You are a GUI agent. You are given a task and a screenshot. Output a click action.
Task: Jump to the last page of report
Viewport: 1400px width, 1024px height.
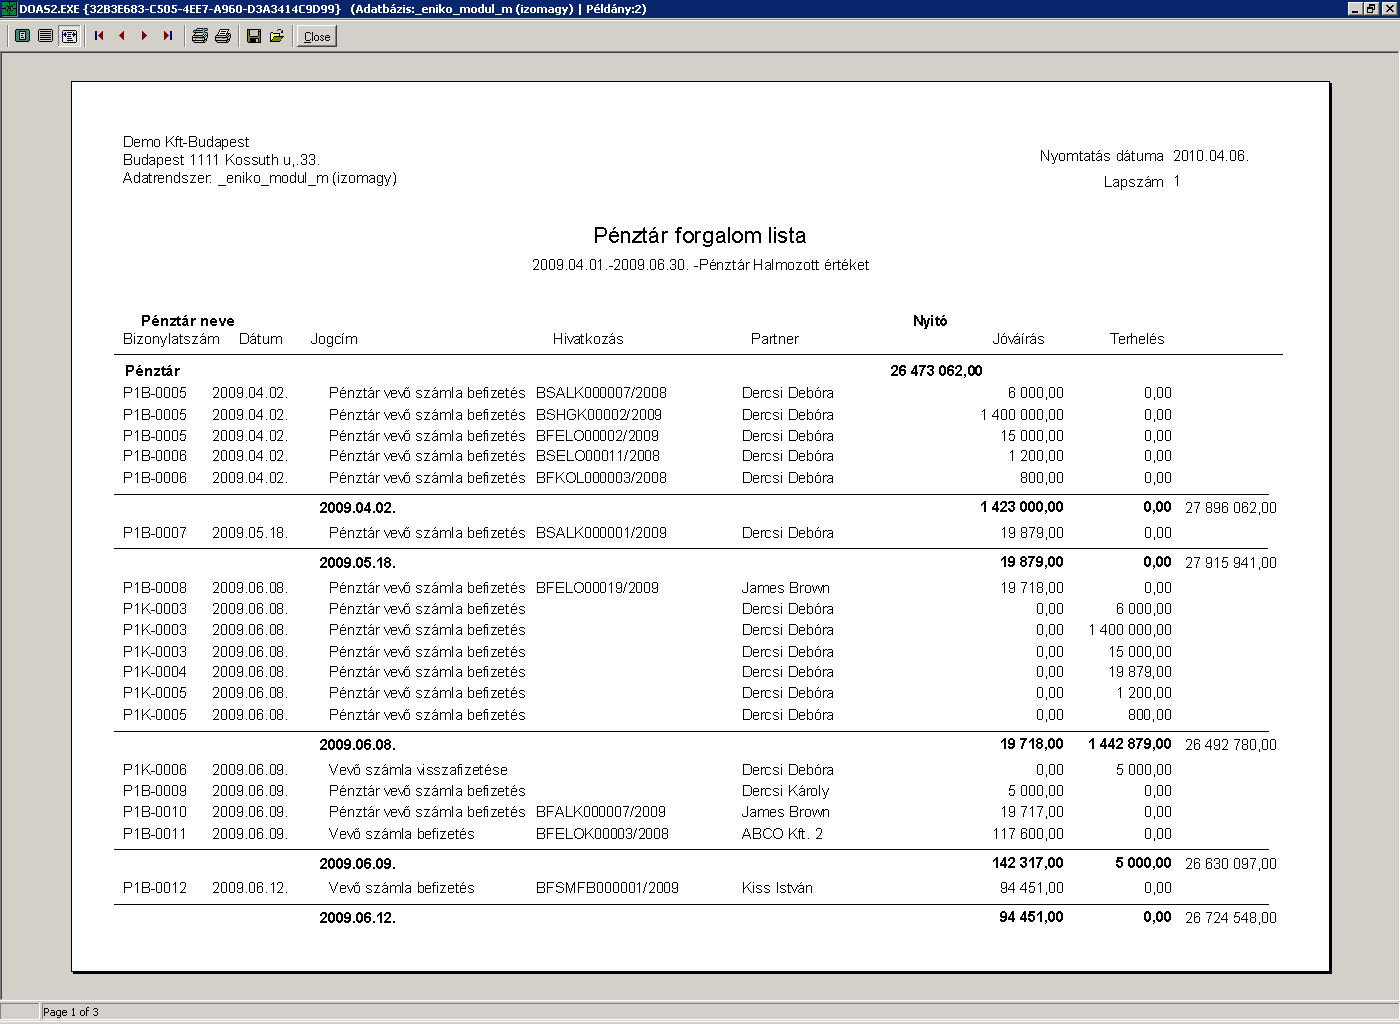[x=168, y=36]
